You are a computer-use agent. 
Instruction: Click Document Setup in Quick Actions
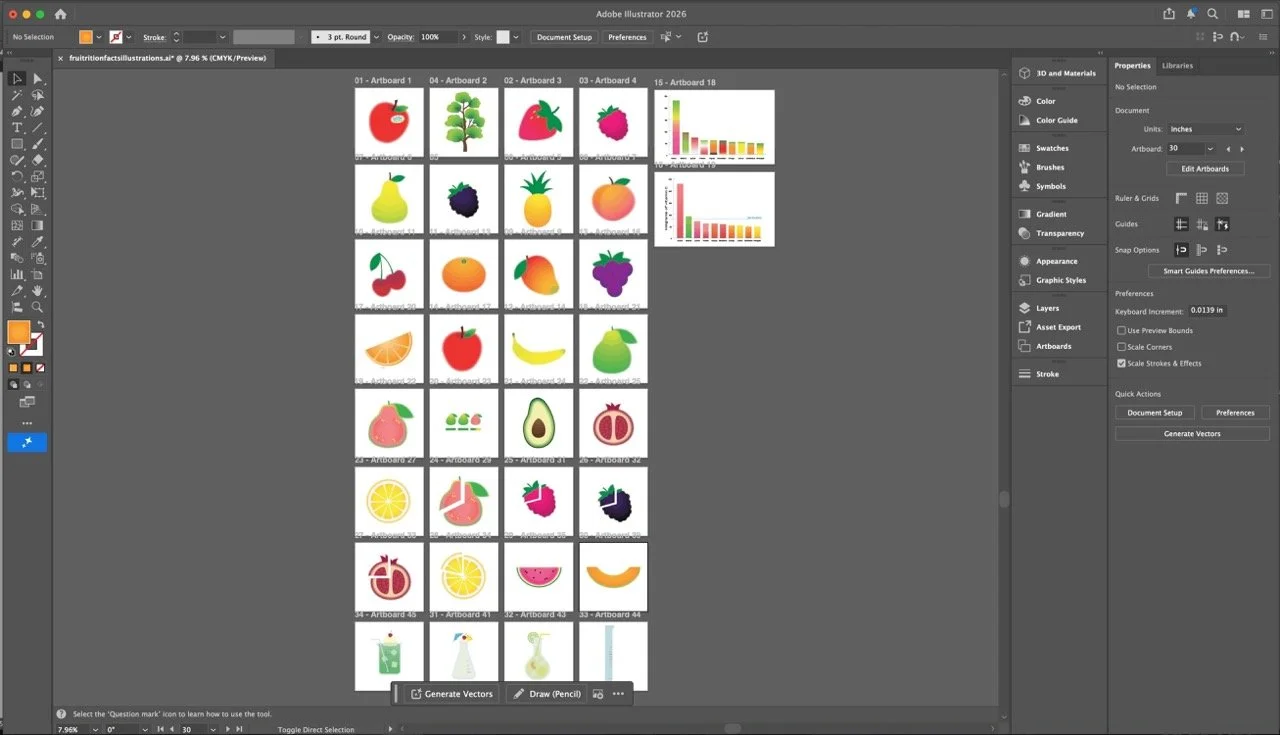tap(1154, 412)
